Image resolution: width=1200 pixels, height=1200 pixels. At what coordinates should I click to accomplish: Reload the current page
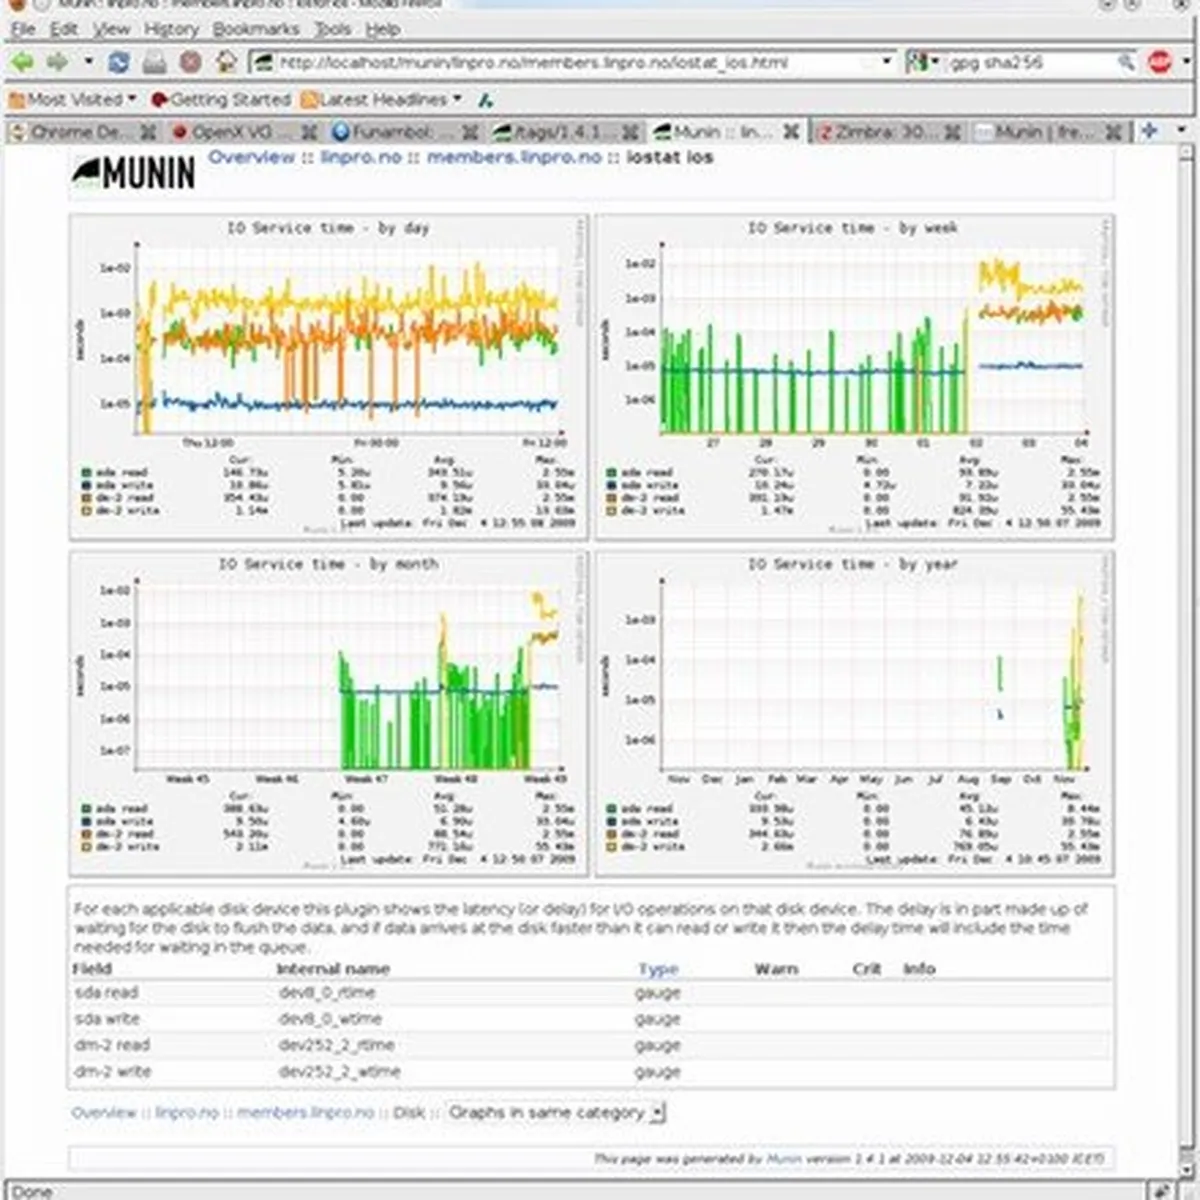pos(119,62)
